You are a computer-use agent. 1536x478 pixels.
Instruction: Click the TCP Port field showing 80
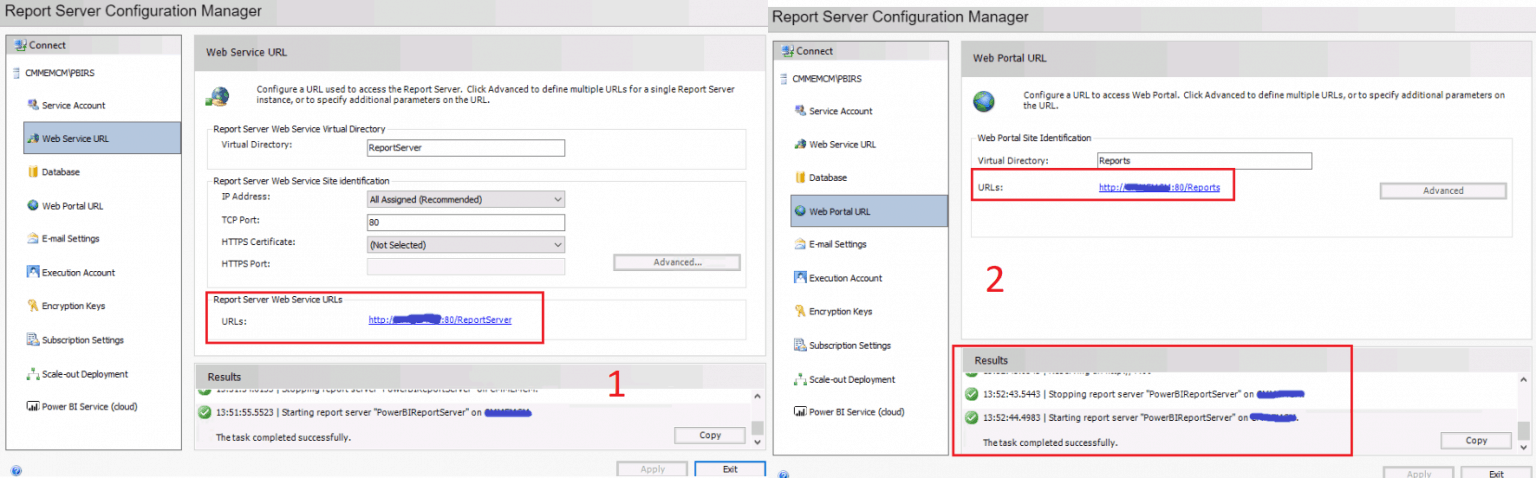tap(466, 222)
